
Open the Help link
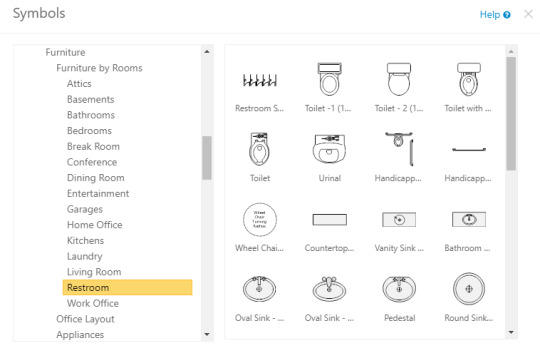tap(490, 14)
